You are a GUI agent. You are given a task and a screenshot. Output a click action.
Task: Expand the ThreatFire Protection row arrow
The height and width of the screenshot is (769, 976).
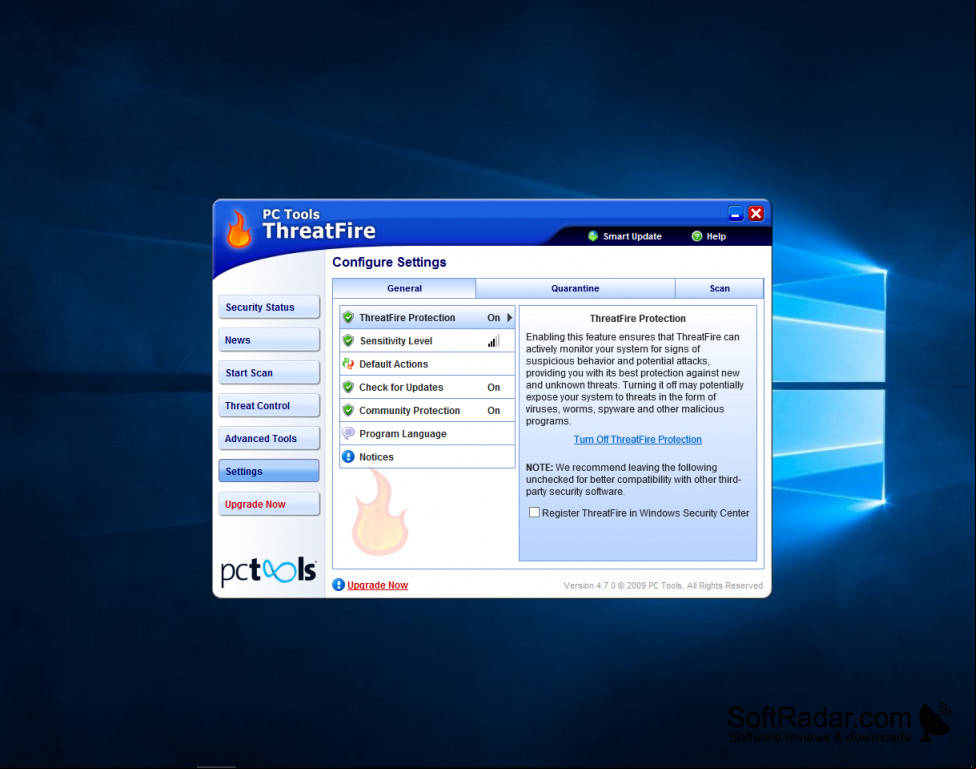point(509,318)
